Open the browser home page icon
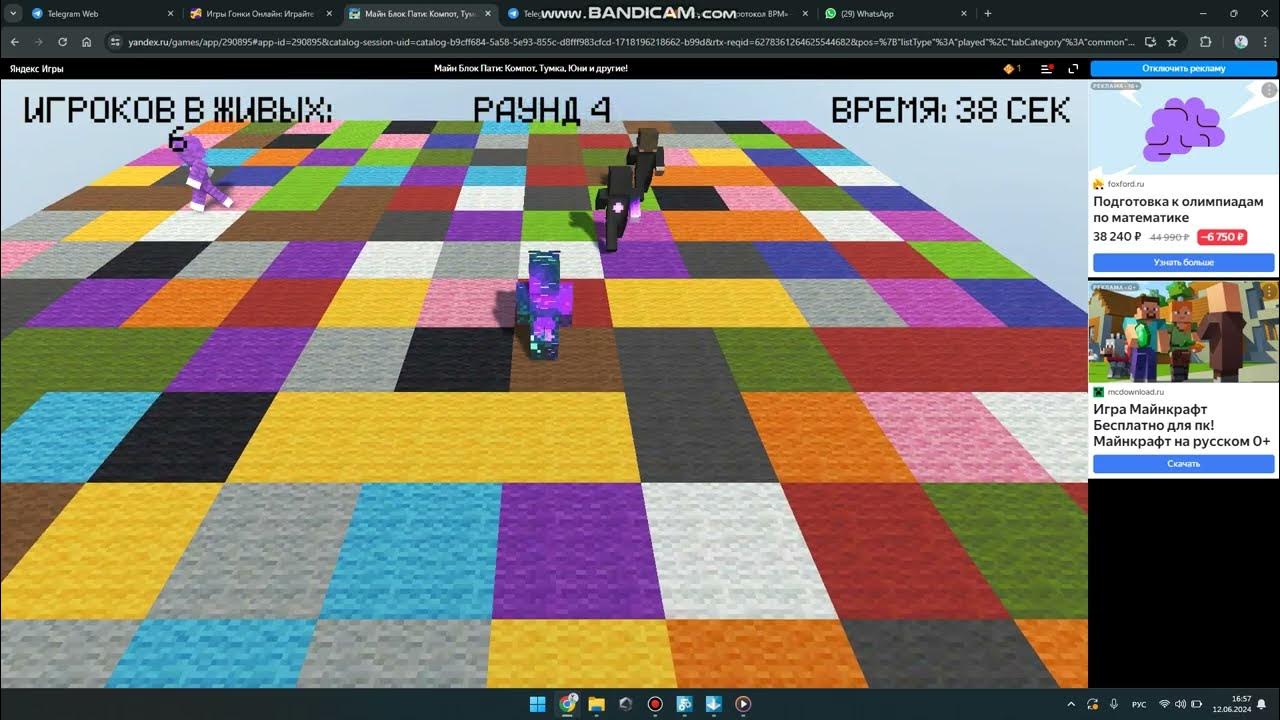This screenshot has height=720, width=1280. tap(87, 42)
